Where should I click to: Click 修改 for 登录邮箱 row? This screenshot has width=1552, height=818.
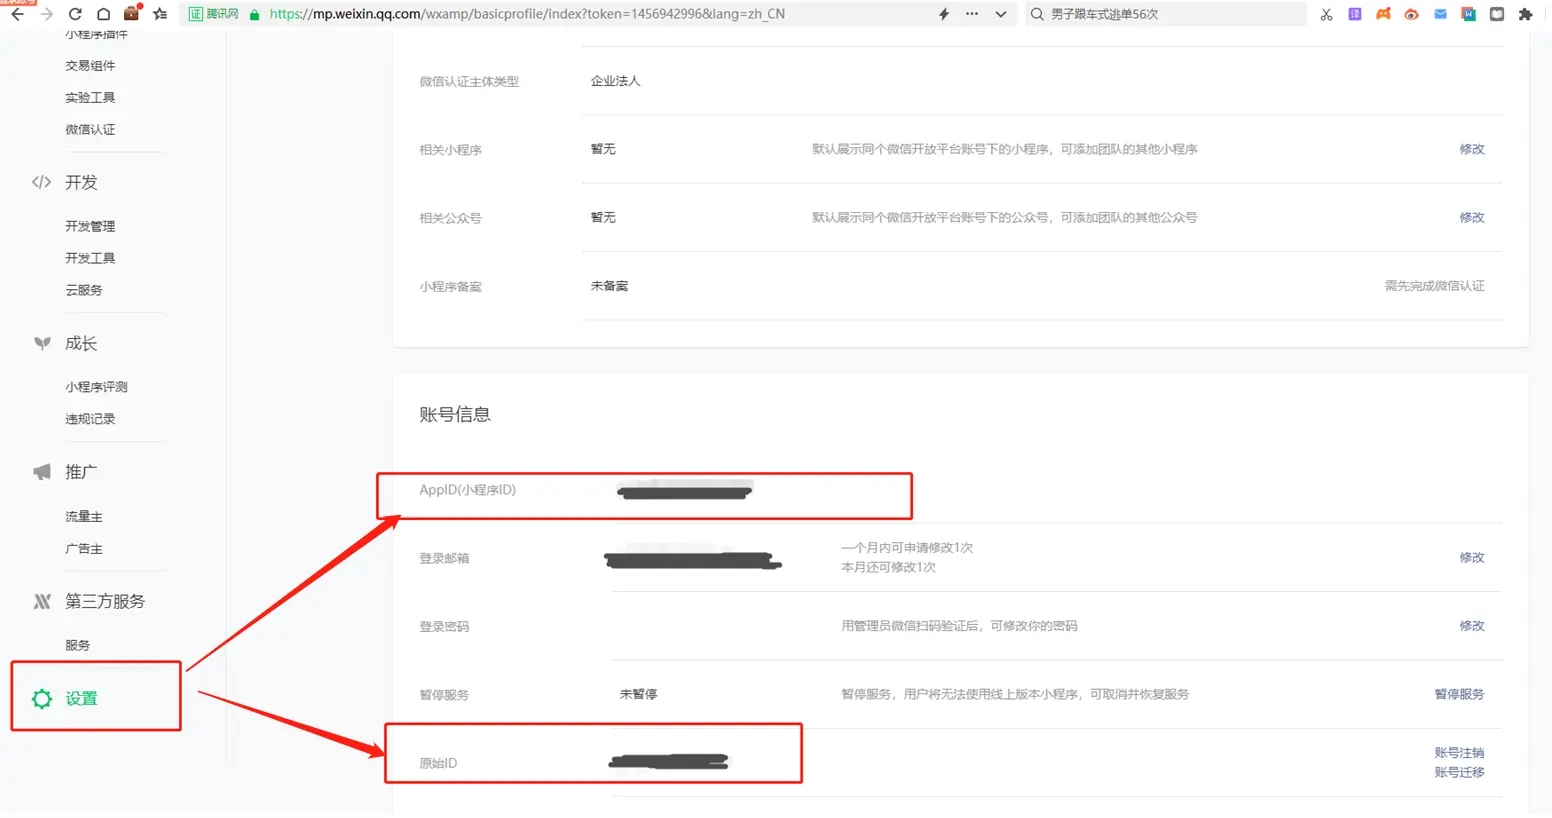click(1471, 557)
